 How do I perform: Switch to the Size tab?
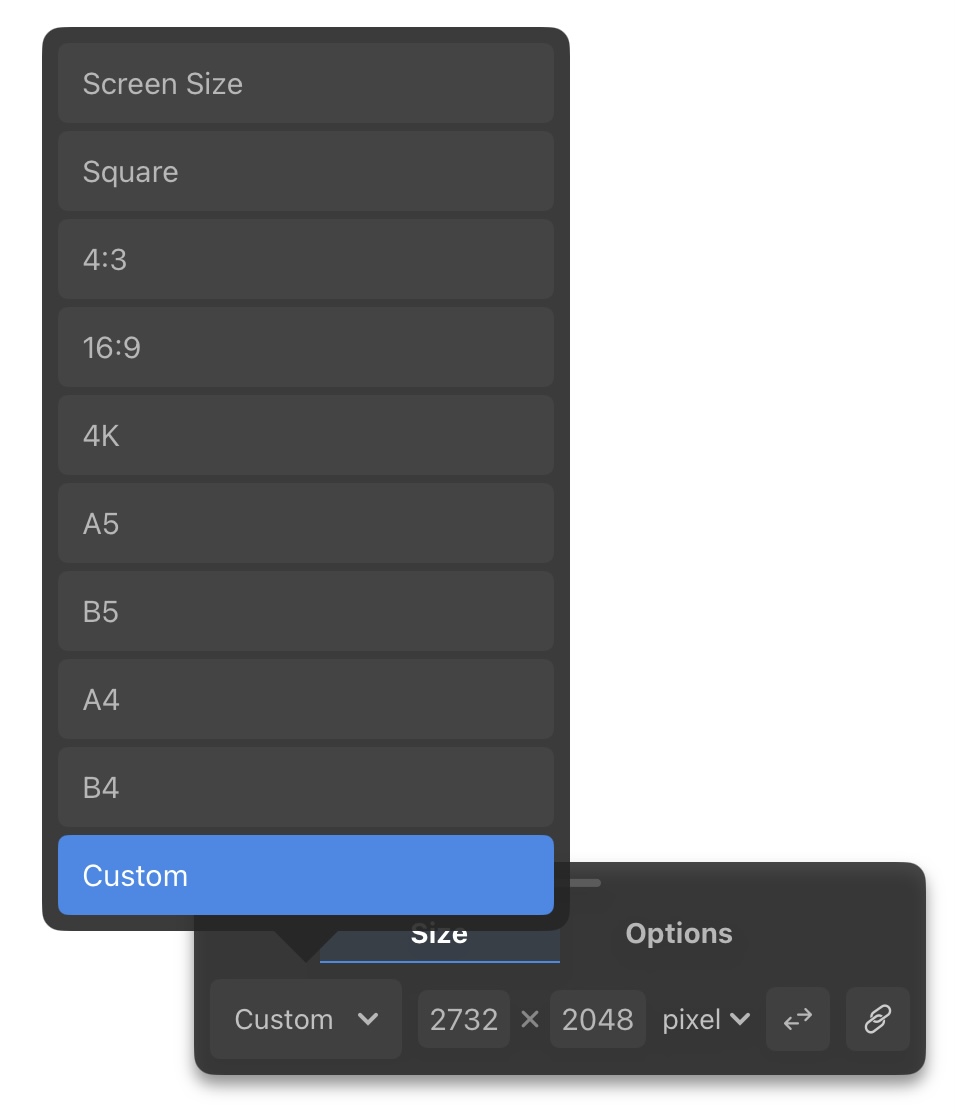tap(439, 936)
